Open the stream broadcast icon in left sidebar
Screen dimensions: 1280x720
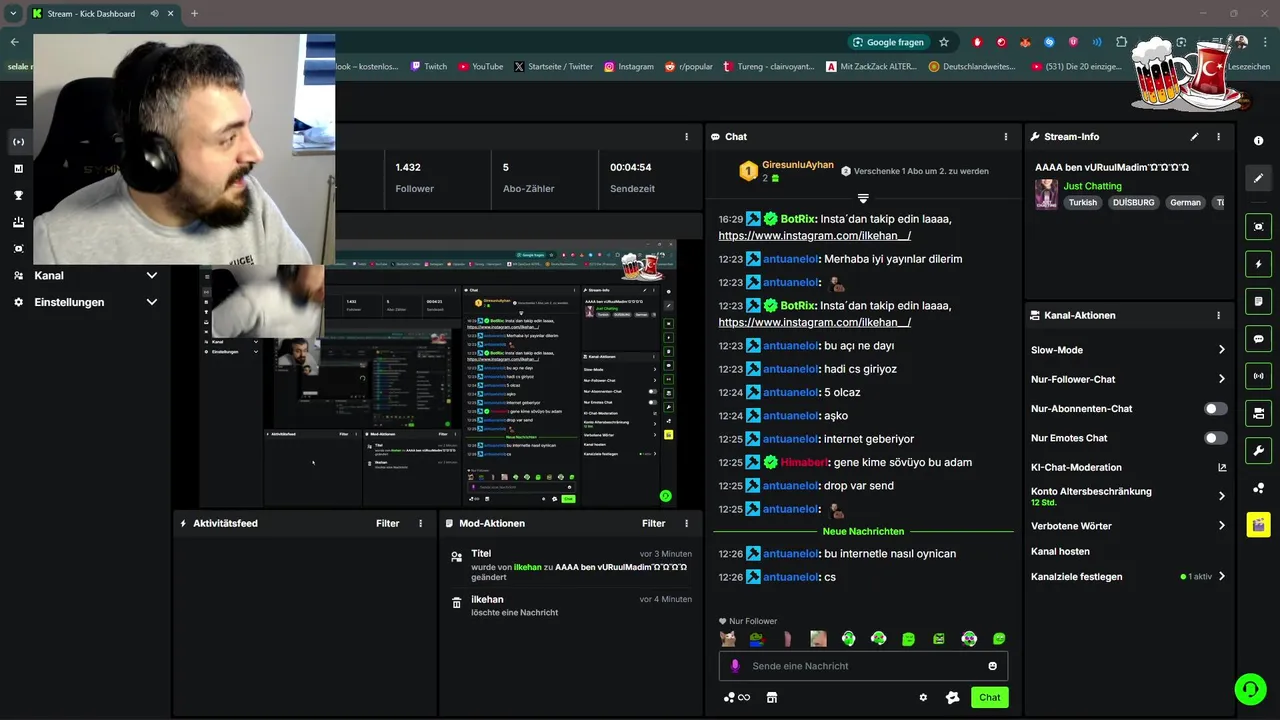tap(18, 142)
